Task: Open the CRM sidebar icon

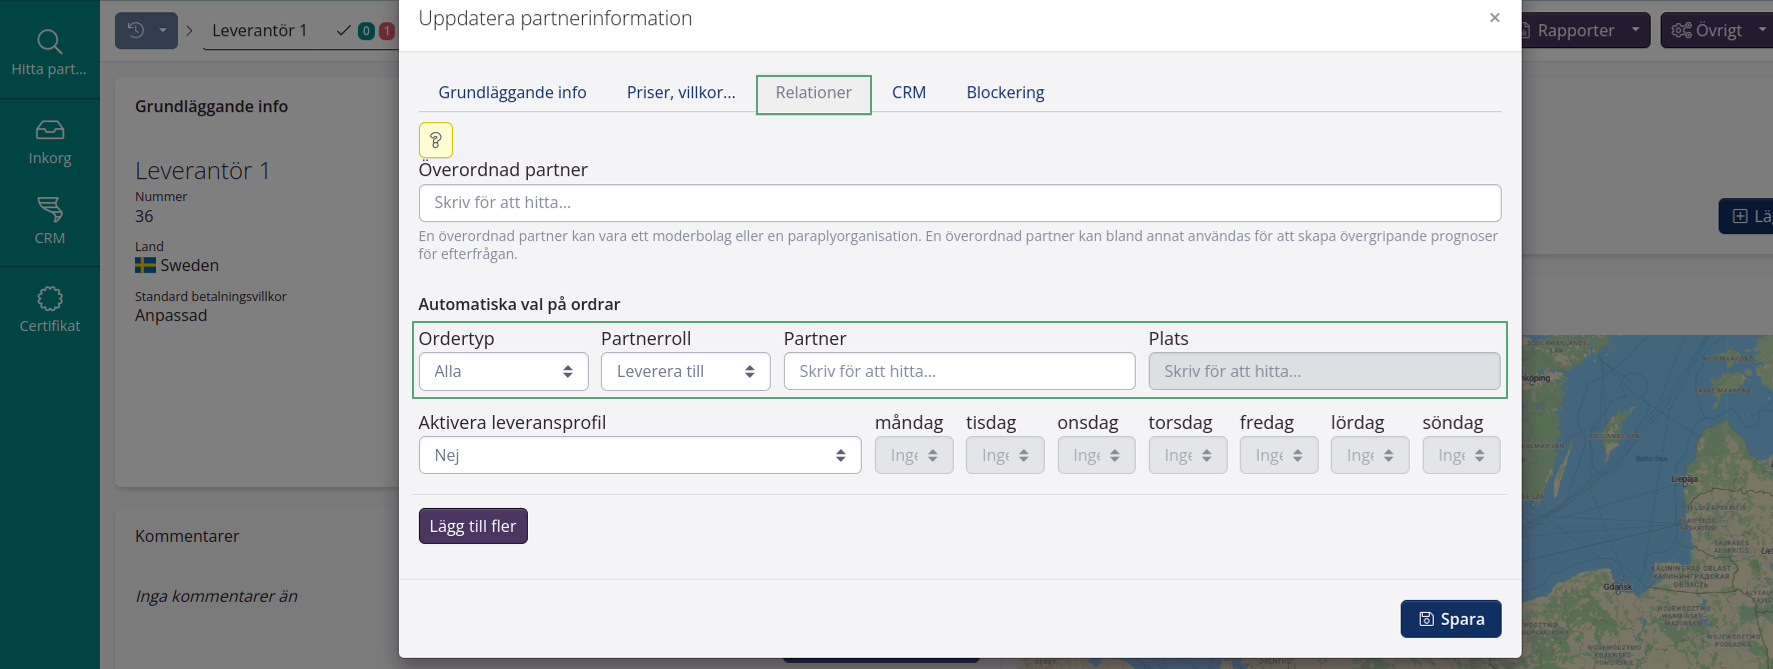Action: tap(49, 209)
